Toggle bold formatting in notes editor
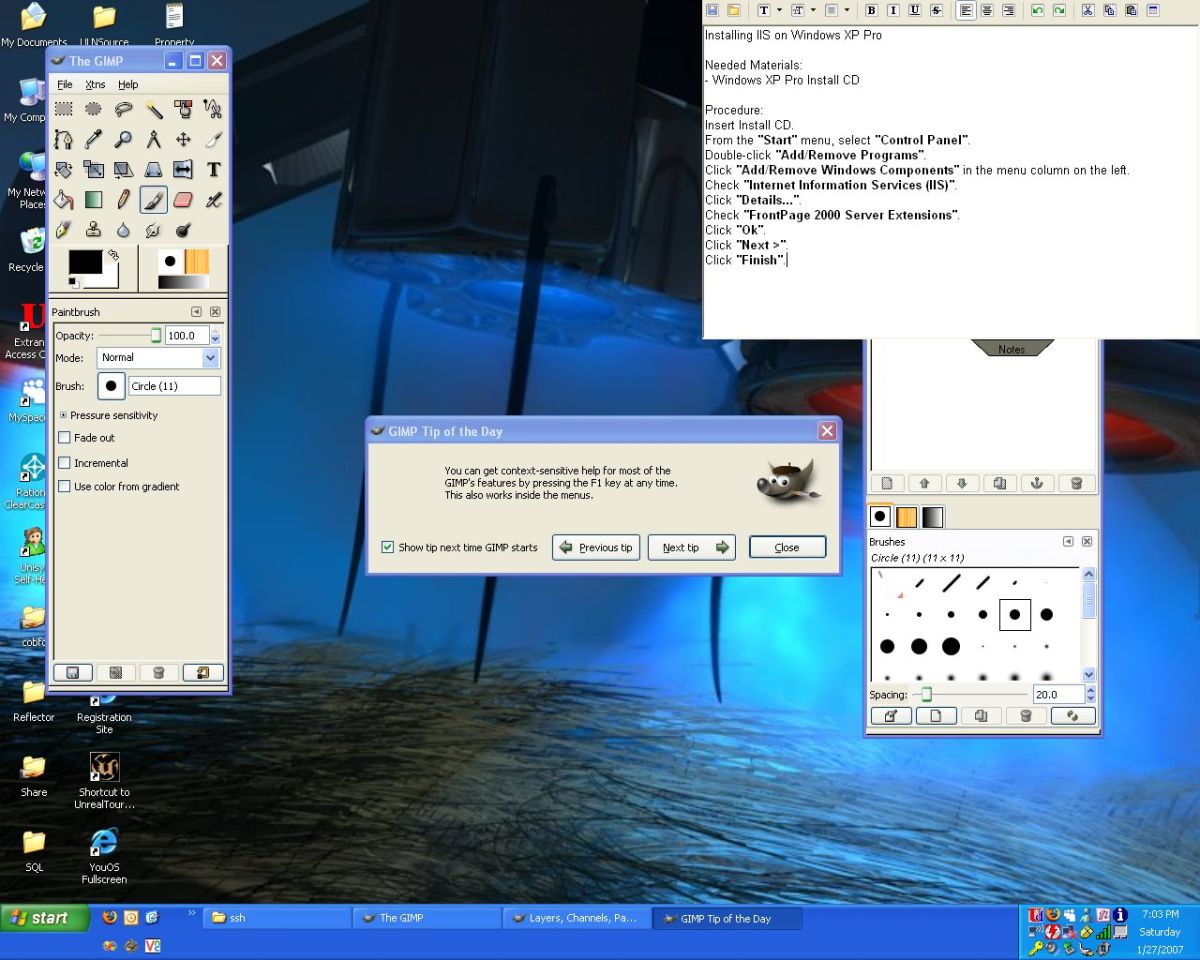The image size is (1200, 960). pos(871,10)
